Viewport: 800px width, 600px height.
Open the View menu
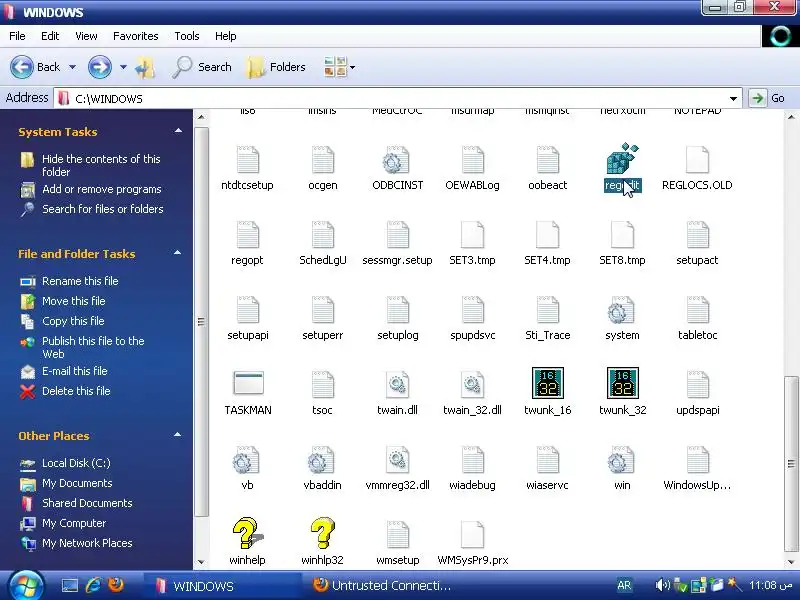point(86,36)
